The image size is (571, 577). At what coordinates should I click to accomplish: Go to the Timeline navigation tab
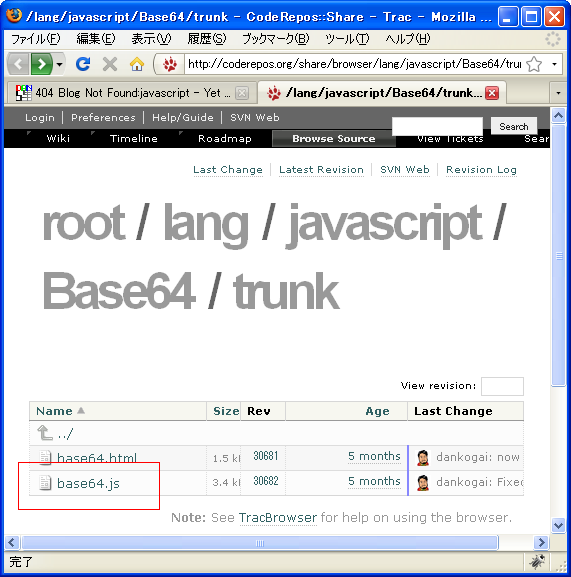pyautogui.click(x=134, y=138)
